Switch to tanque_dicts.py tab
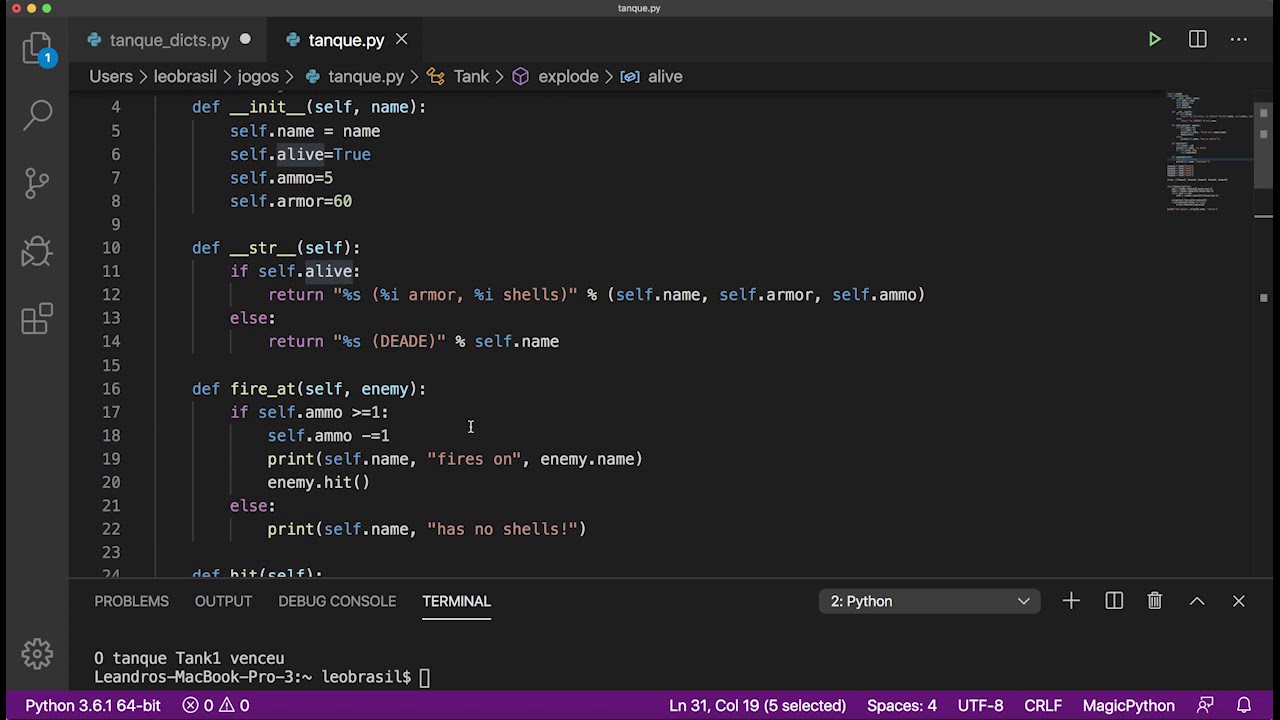The width and height of the screenshot is (1280, 720). [169, 40]
